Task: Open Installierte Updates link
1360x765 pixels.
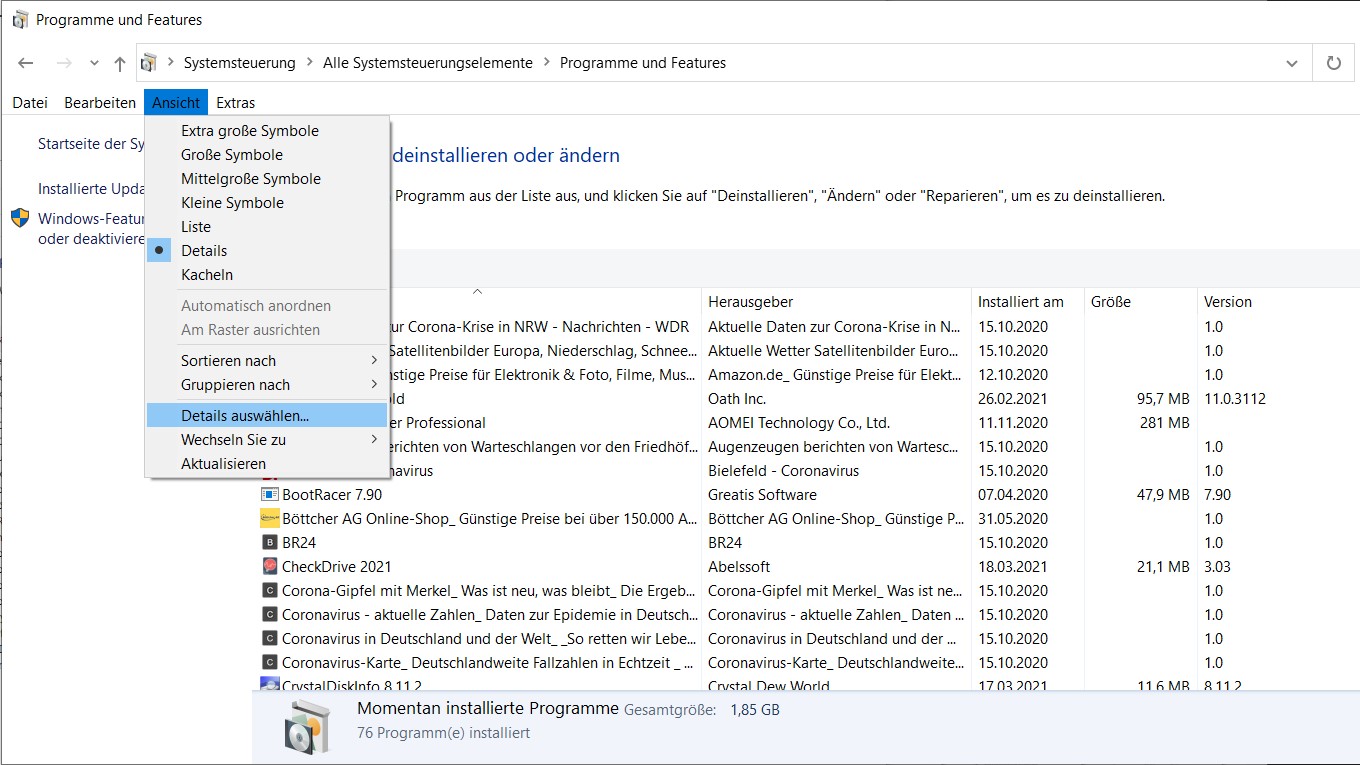Action: tap(91, 189)
